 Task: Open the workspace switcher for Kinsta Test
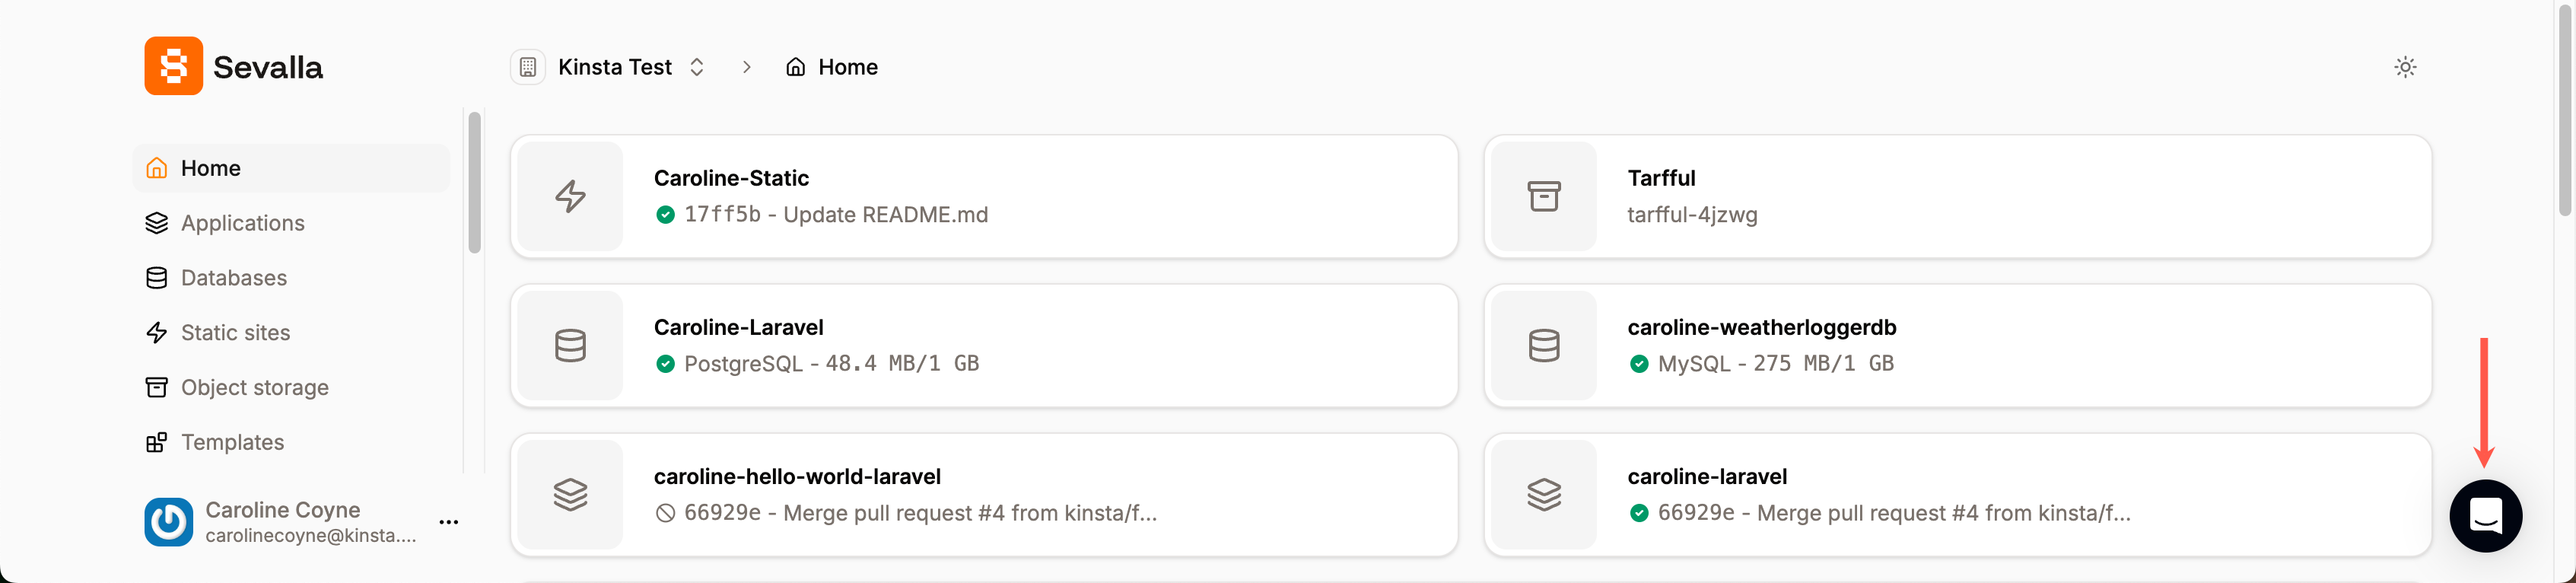point(697,67)
